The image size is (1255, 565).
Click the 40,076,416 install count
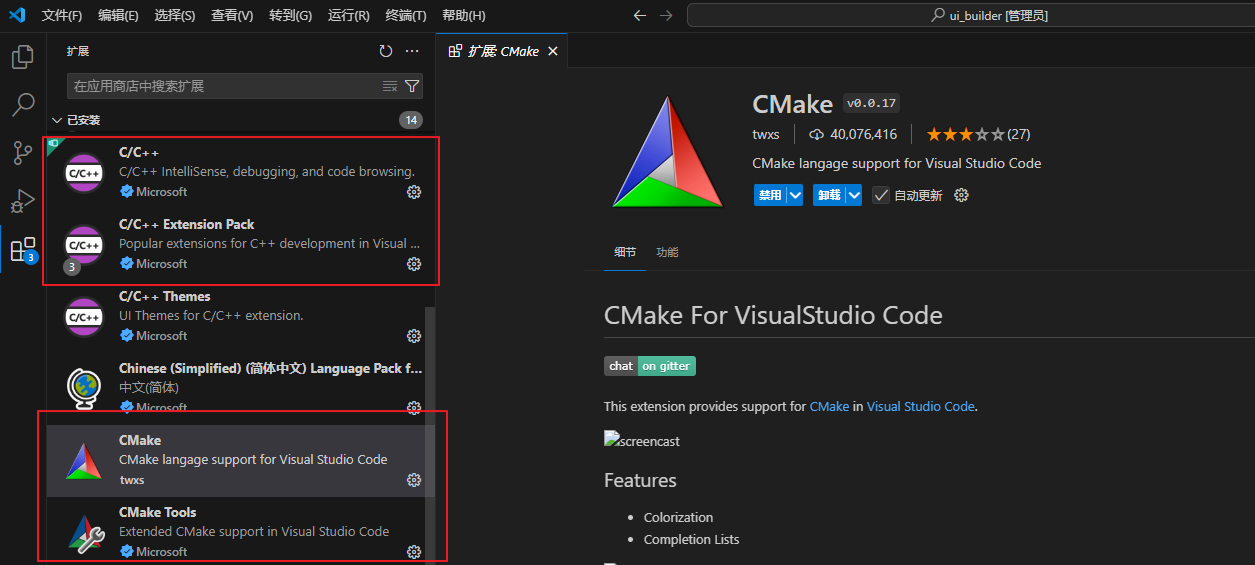[853, 134]
